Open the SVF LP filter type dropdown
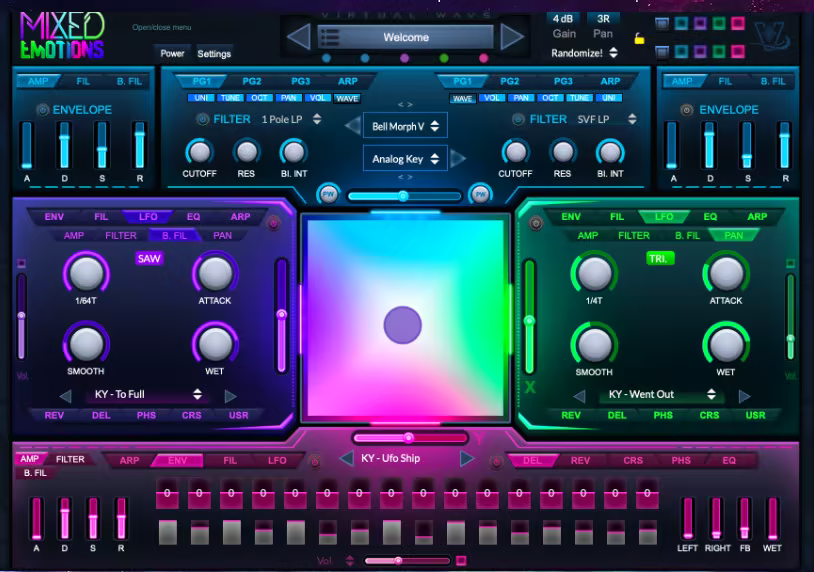The height and width of the screenshot is (572, 814). click(606, 119)
